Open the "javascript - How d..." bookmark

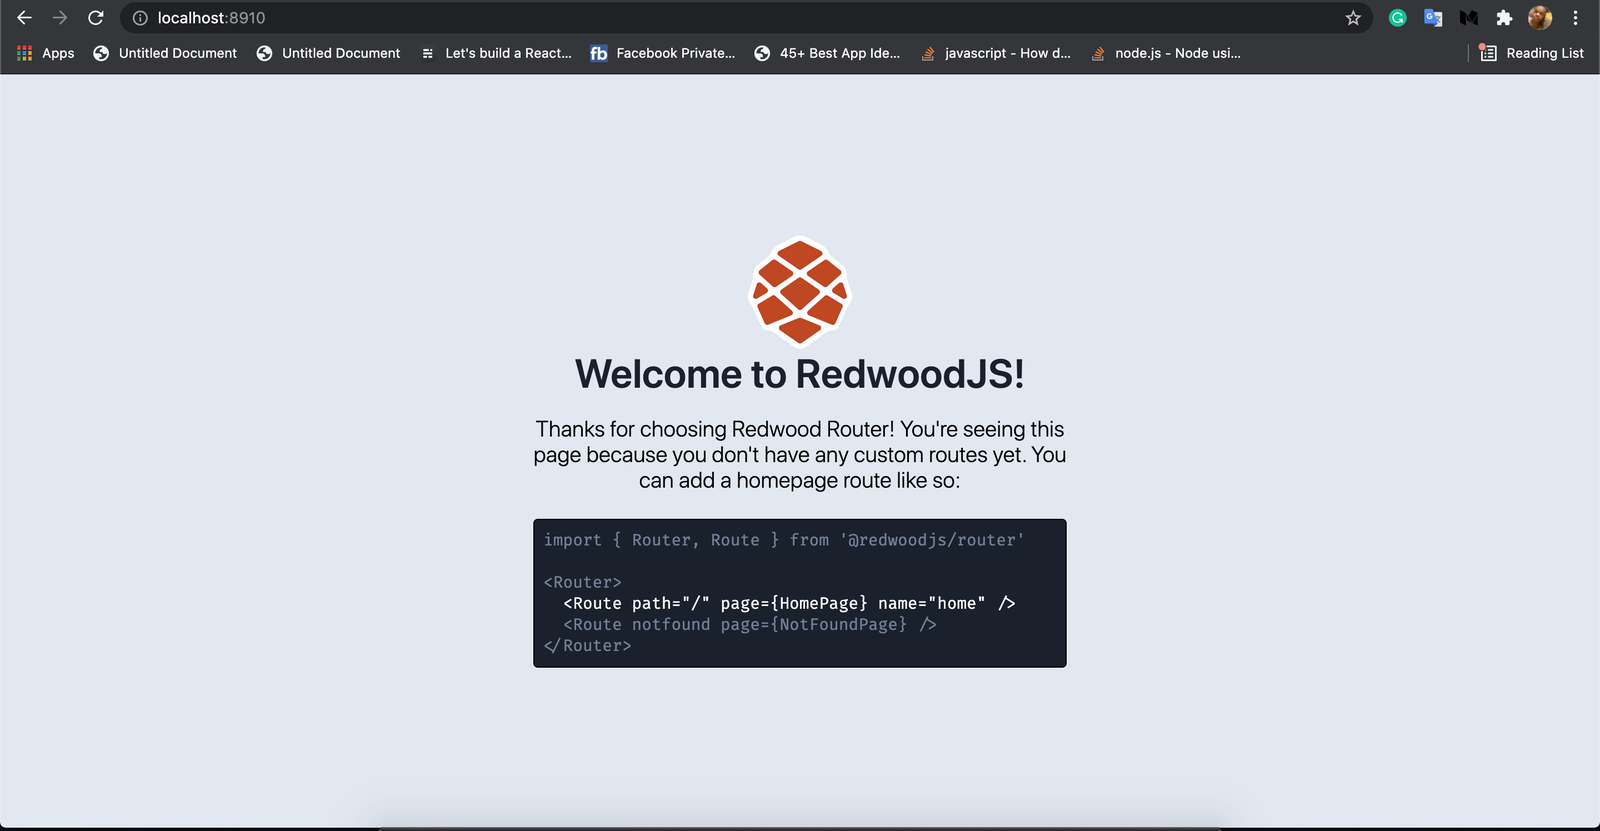point(996,53)
